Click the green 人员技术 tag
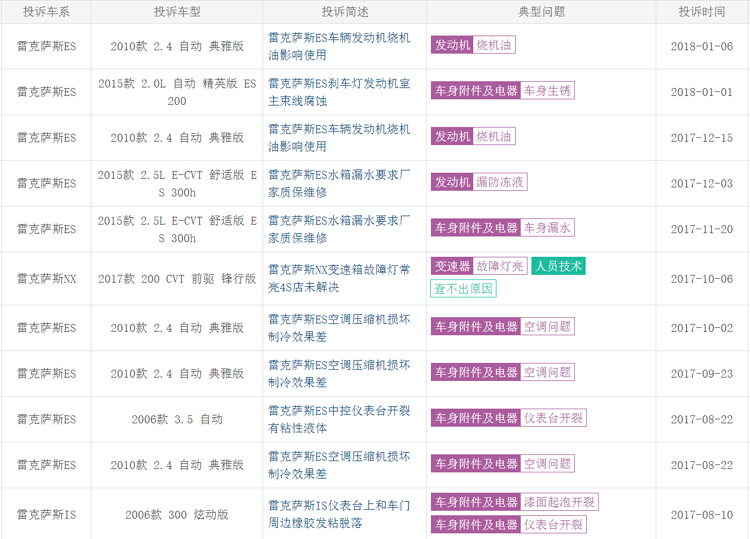This screenshot has width=750, height=539. [558, 266]
